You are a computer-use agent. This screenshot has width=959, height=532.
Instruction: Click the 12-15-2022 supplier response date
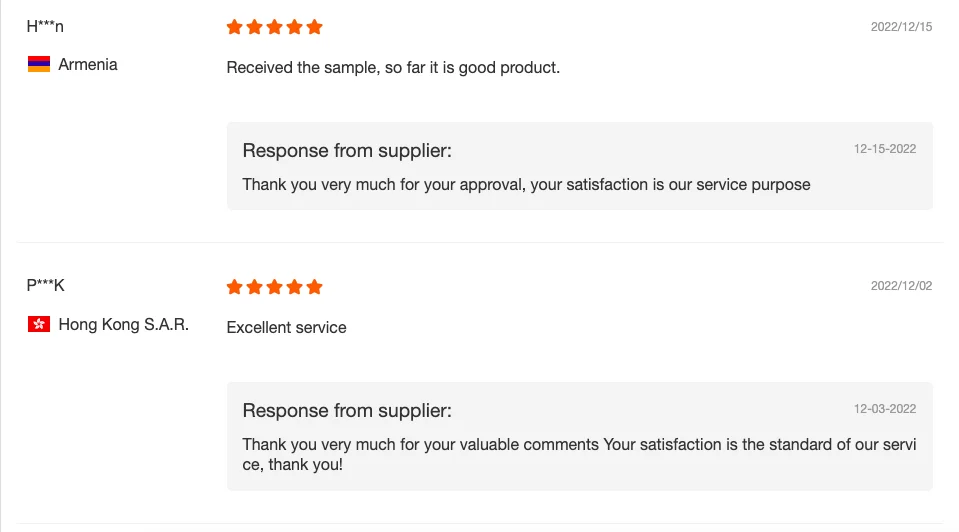coord(885,149)
